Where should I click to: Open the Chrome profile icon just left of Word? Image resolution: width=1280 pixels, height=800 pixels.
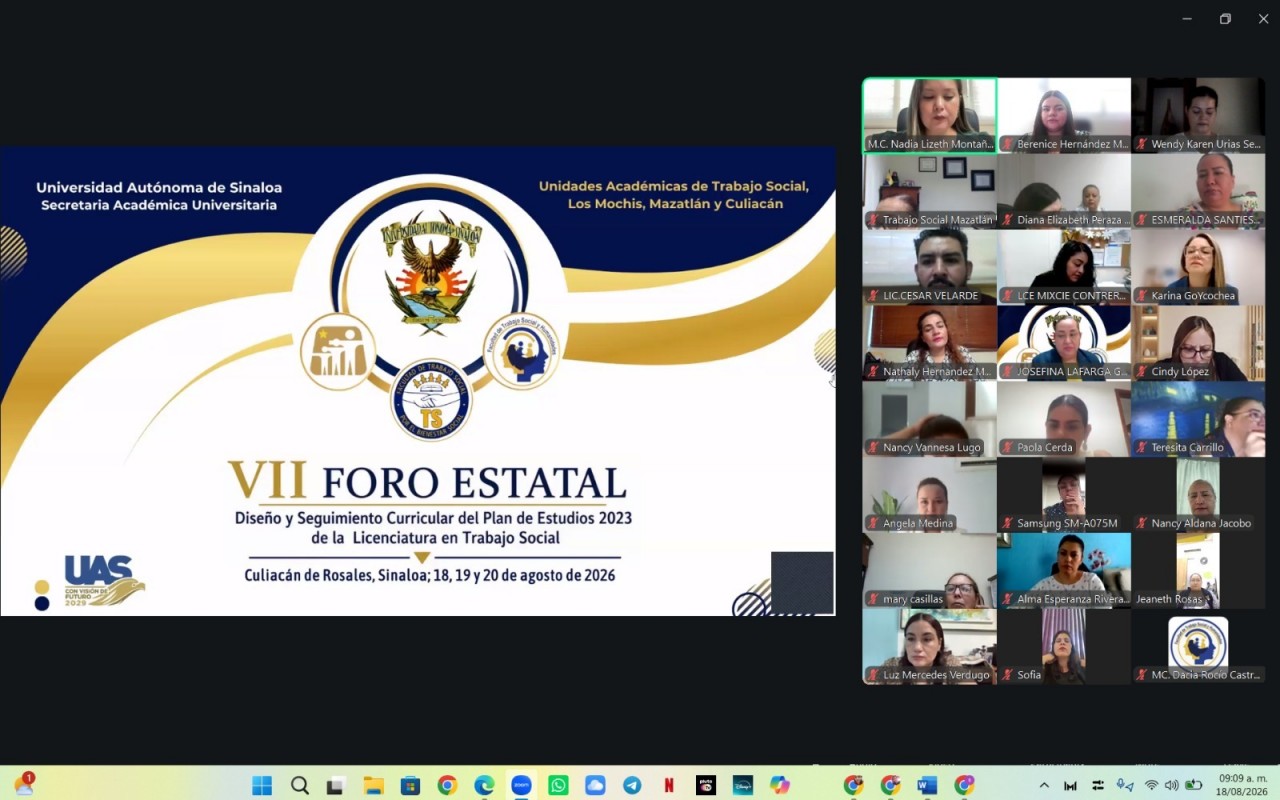(890, 785)
